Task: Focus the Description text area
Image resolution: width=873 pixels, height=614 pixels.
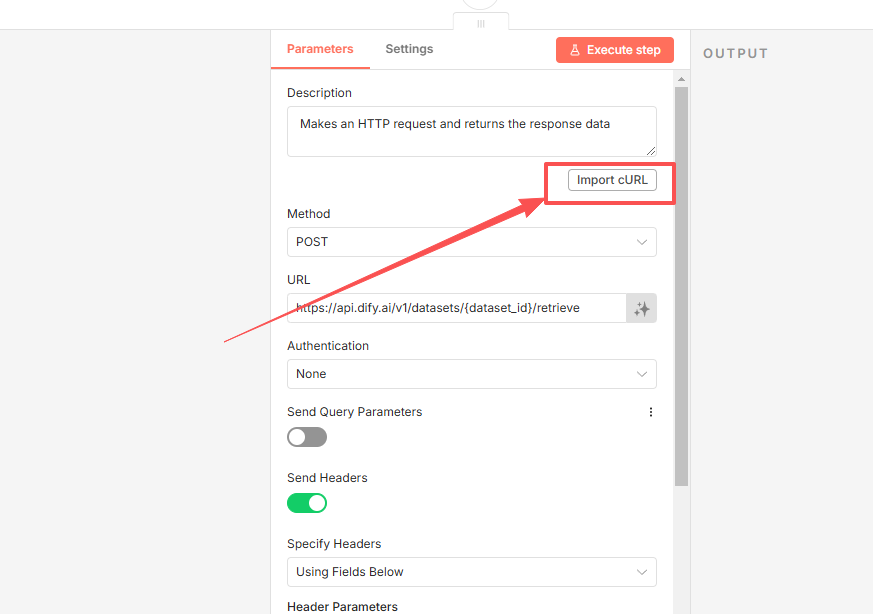Action: pyautogui.click(x=471, y=131)
